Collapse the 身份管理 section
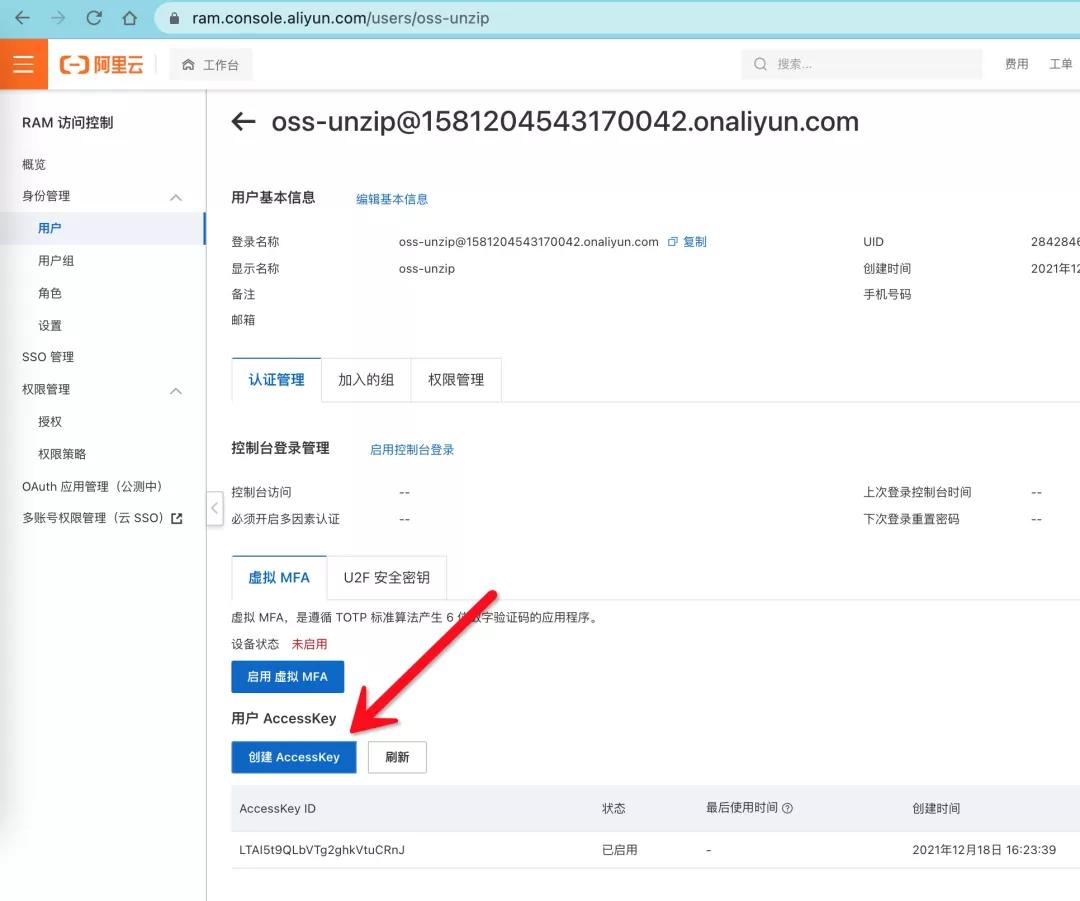 click(176, 196)
